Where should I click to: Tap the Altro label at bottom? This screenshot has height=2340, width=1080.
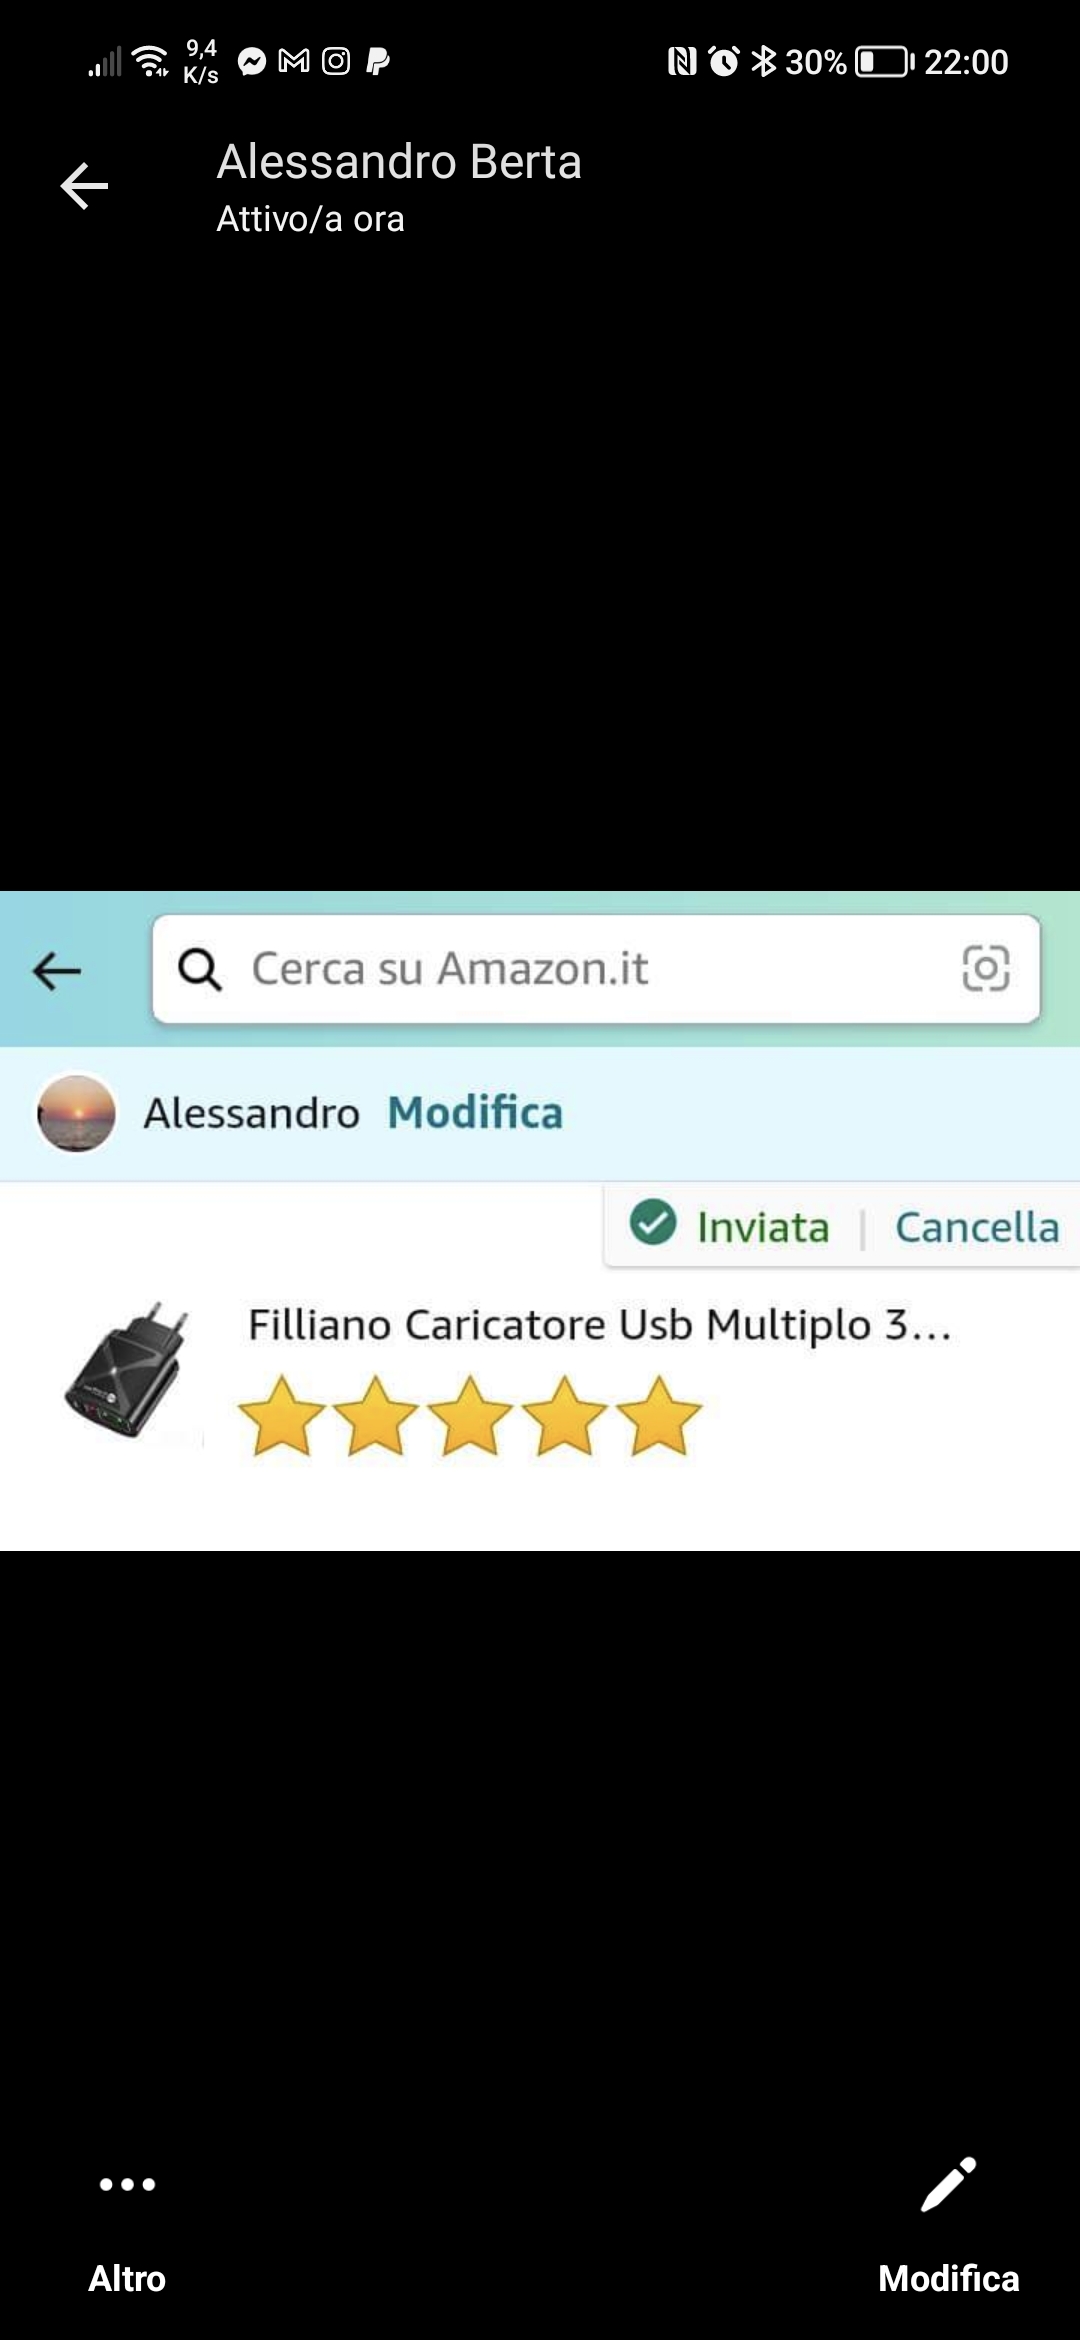coord(127,2278)
